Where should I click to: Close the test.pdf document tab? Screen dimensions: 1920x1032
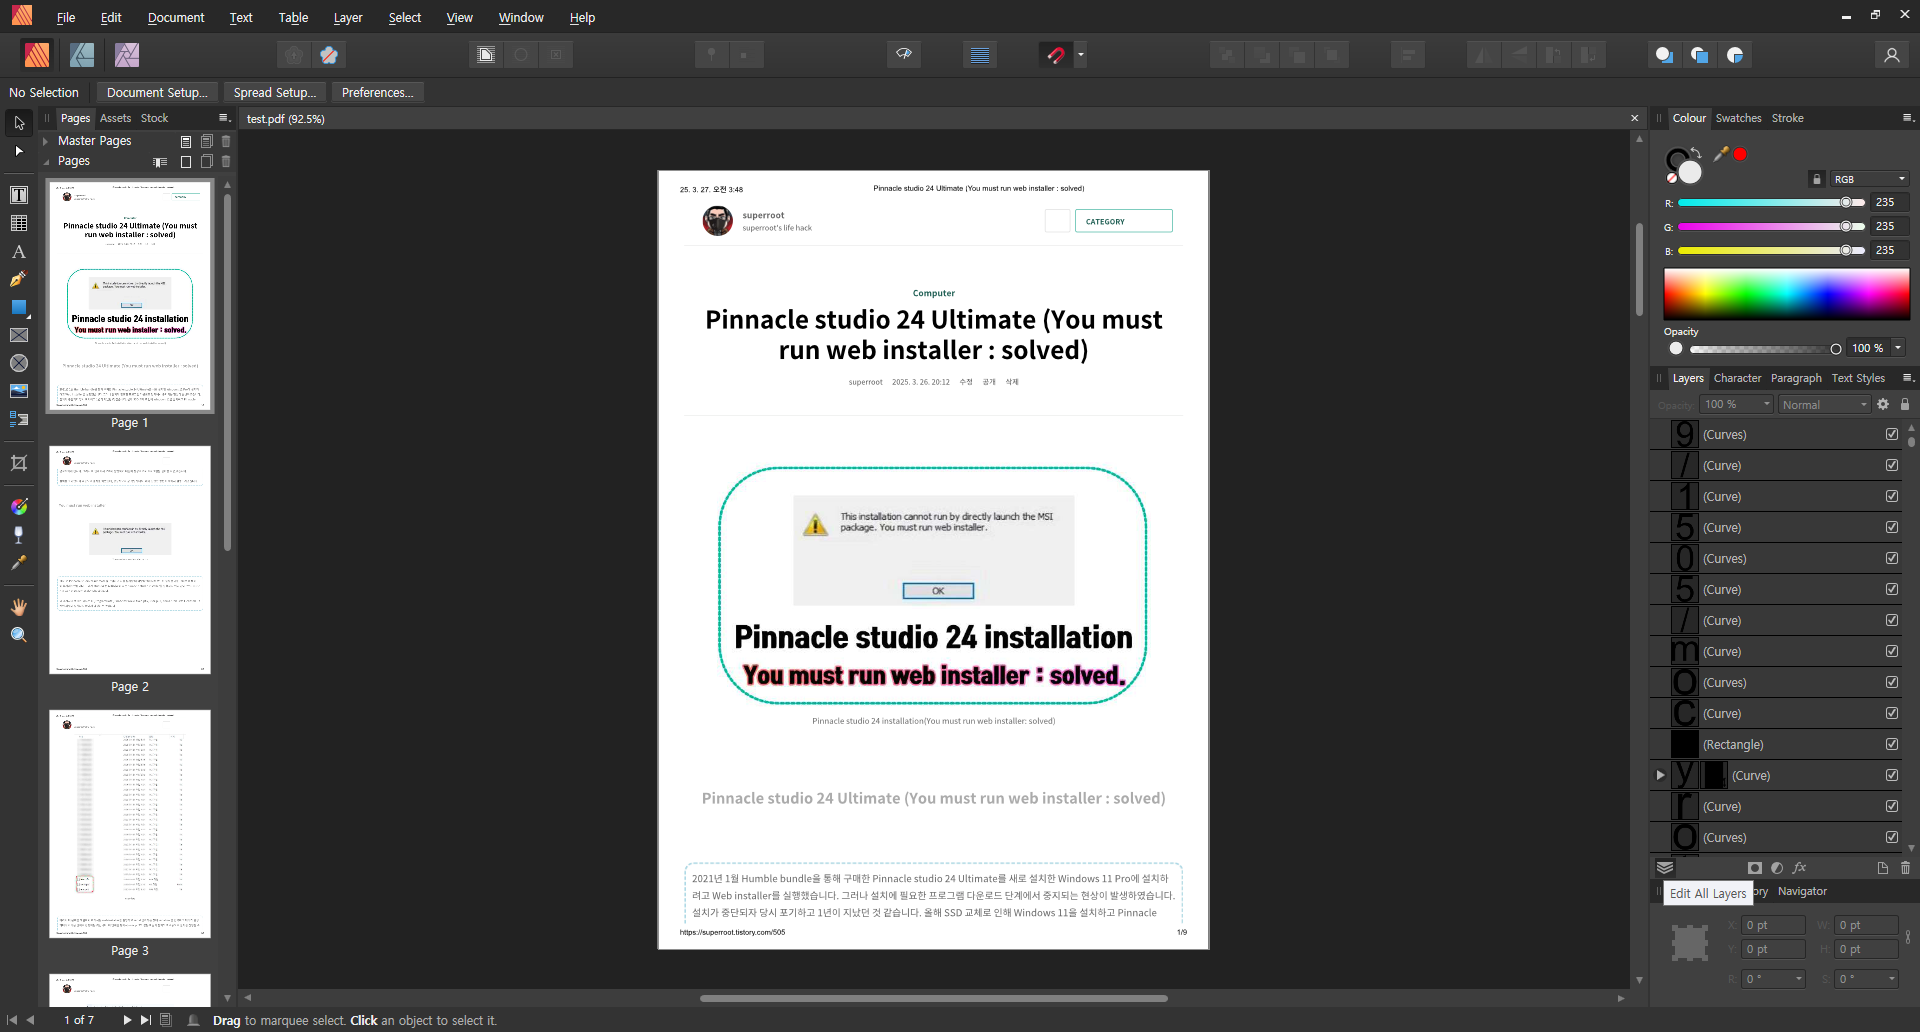click(x=1634, y=118)
